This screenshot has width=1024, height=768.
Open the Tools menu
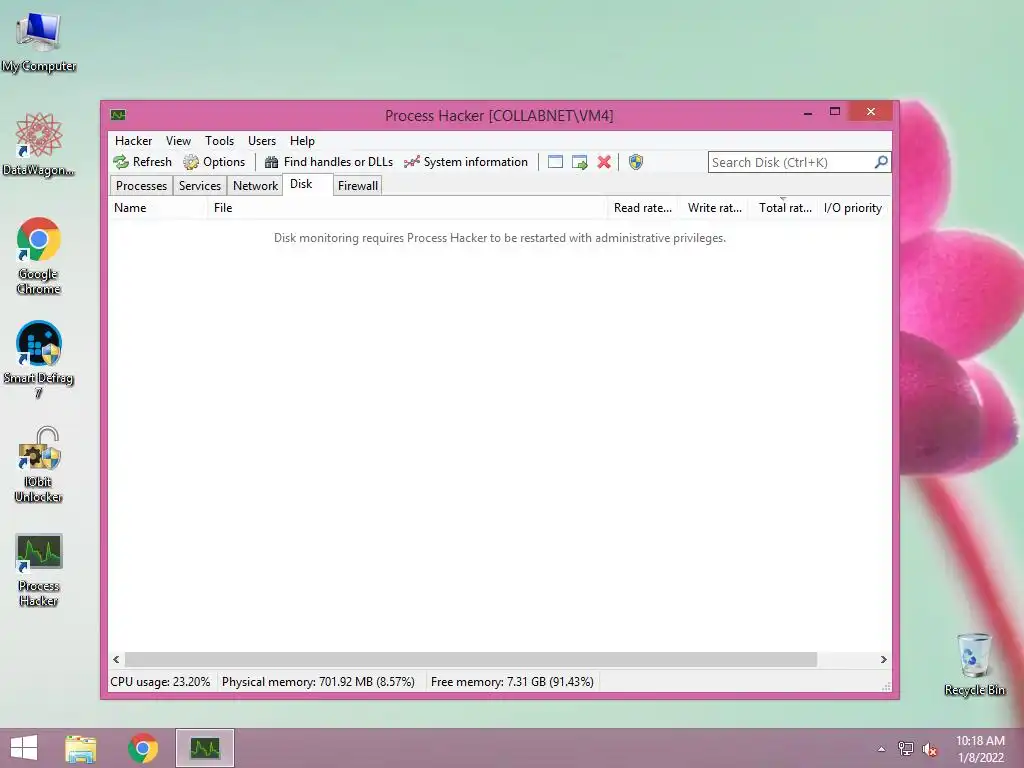tap(219, 140)
